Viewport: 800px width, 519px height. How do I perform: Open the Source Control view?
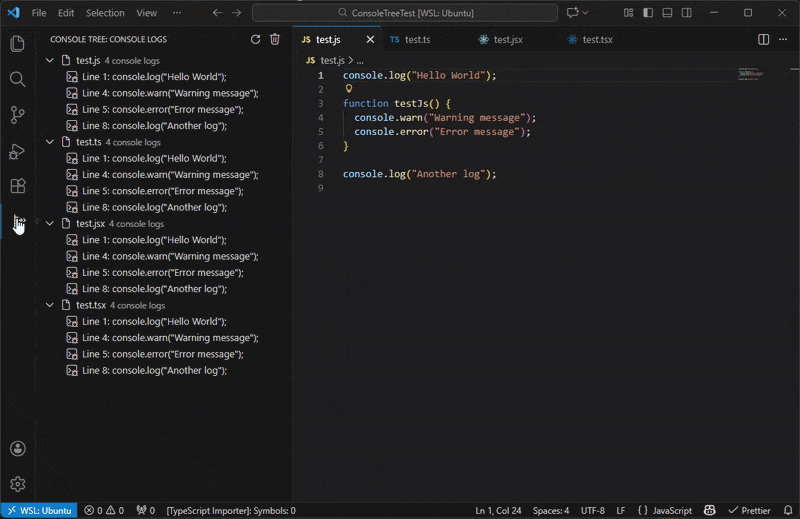(x=17, y=115)
